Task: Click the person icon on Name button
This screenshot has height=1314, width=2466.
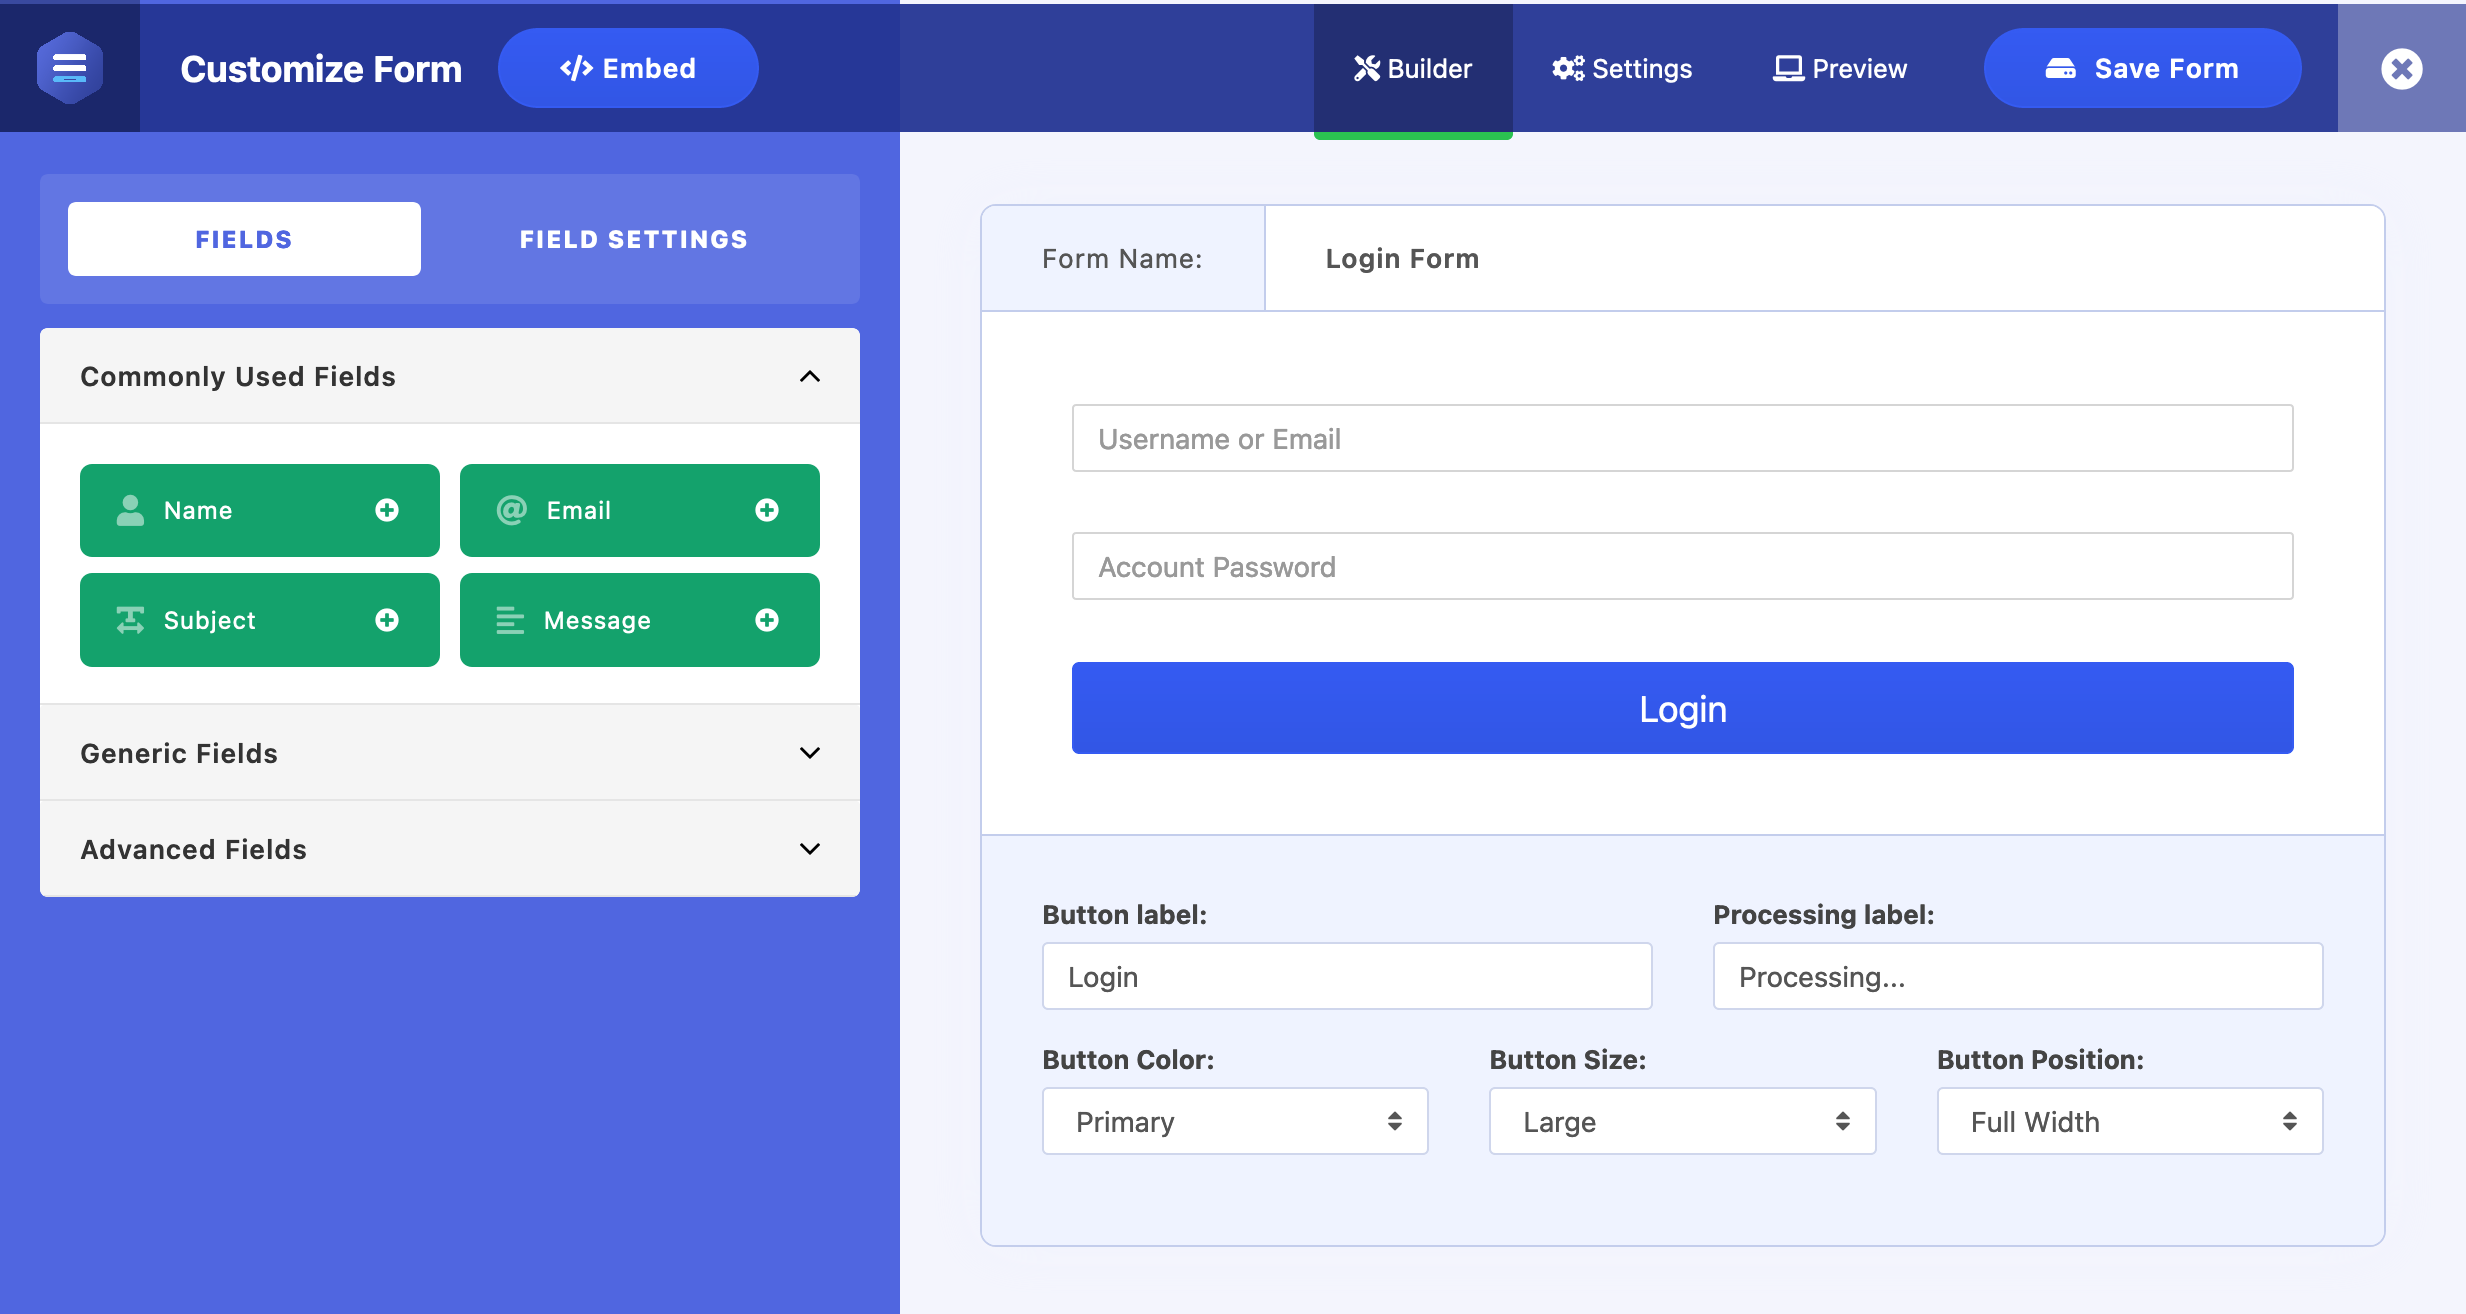Action: pos(130,510)
